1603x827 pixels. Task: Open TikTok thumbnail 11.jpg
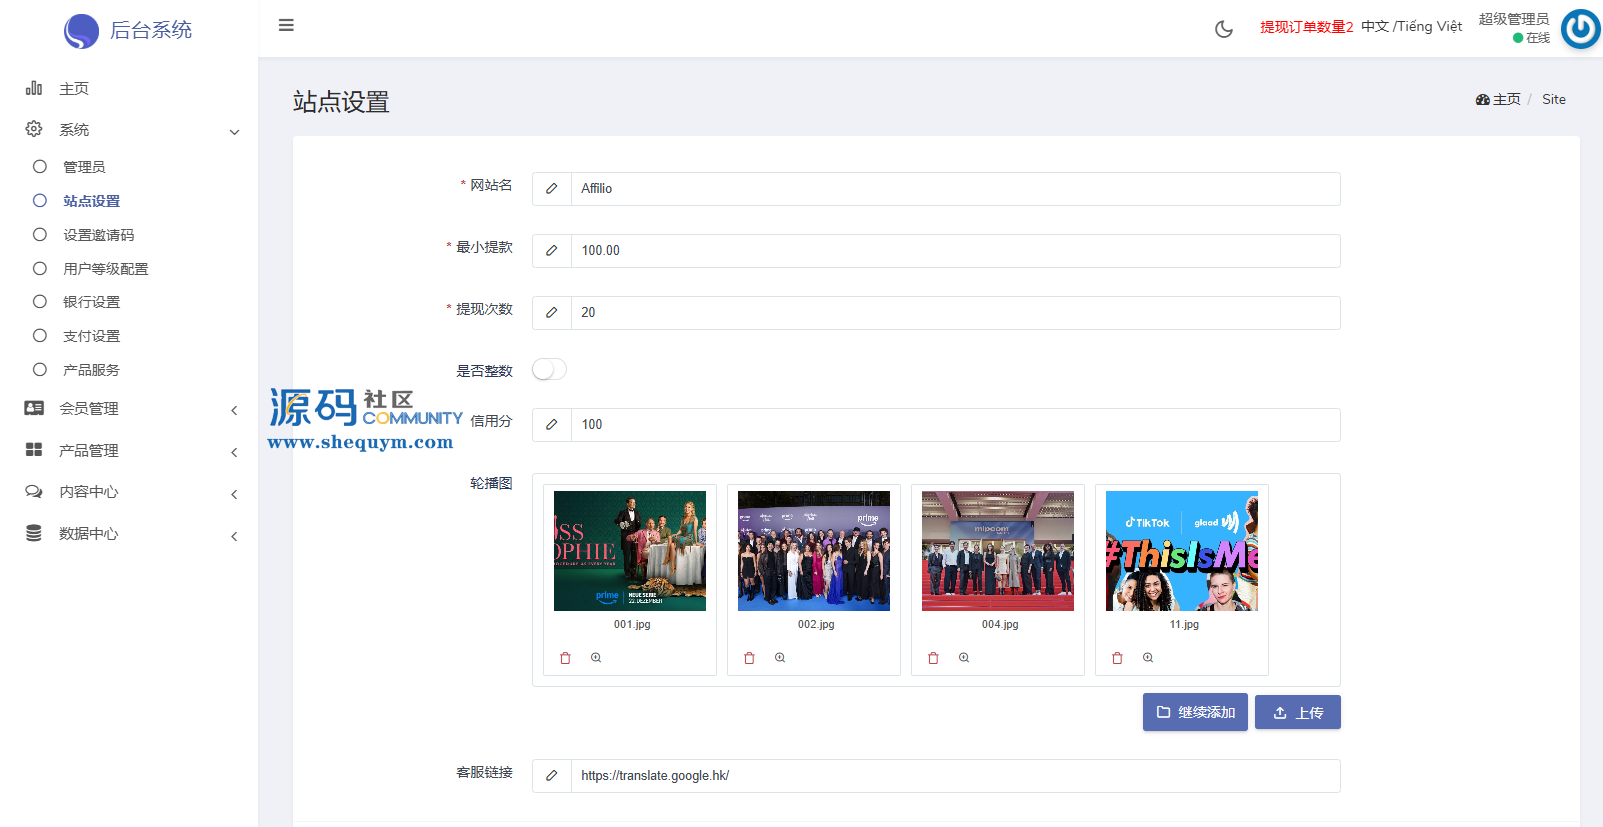[1182, 551]
